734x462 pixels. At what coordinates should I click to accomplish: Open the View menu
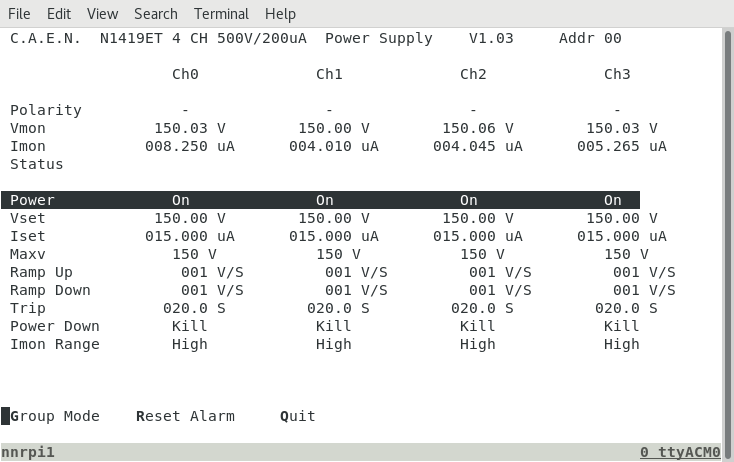coord(102,14)
